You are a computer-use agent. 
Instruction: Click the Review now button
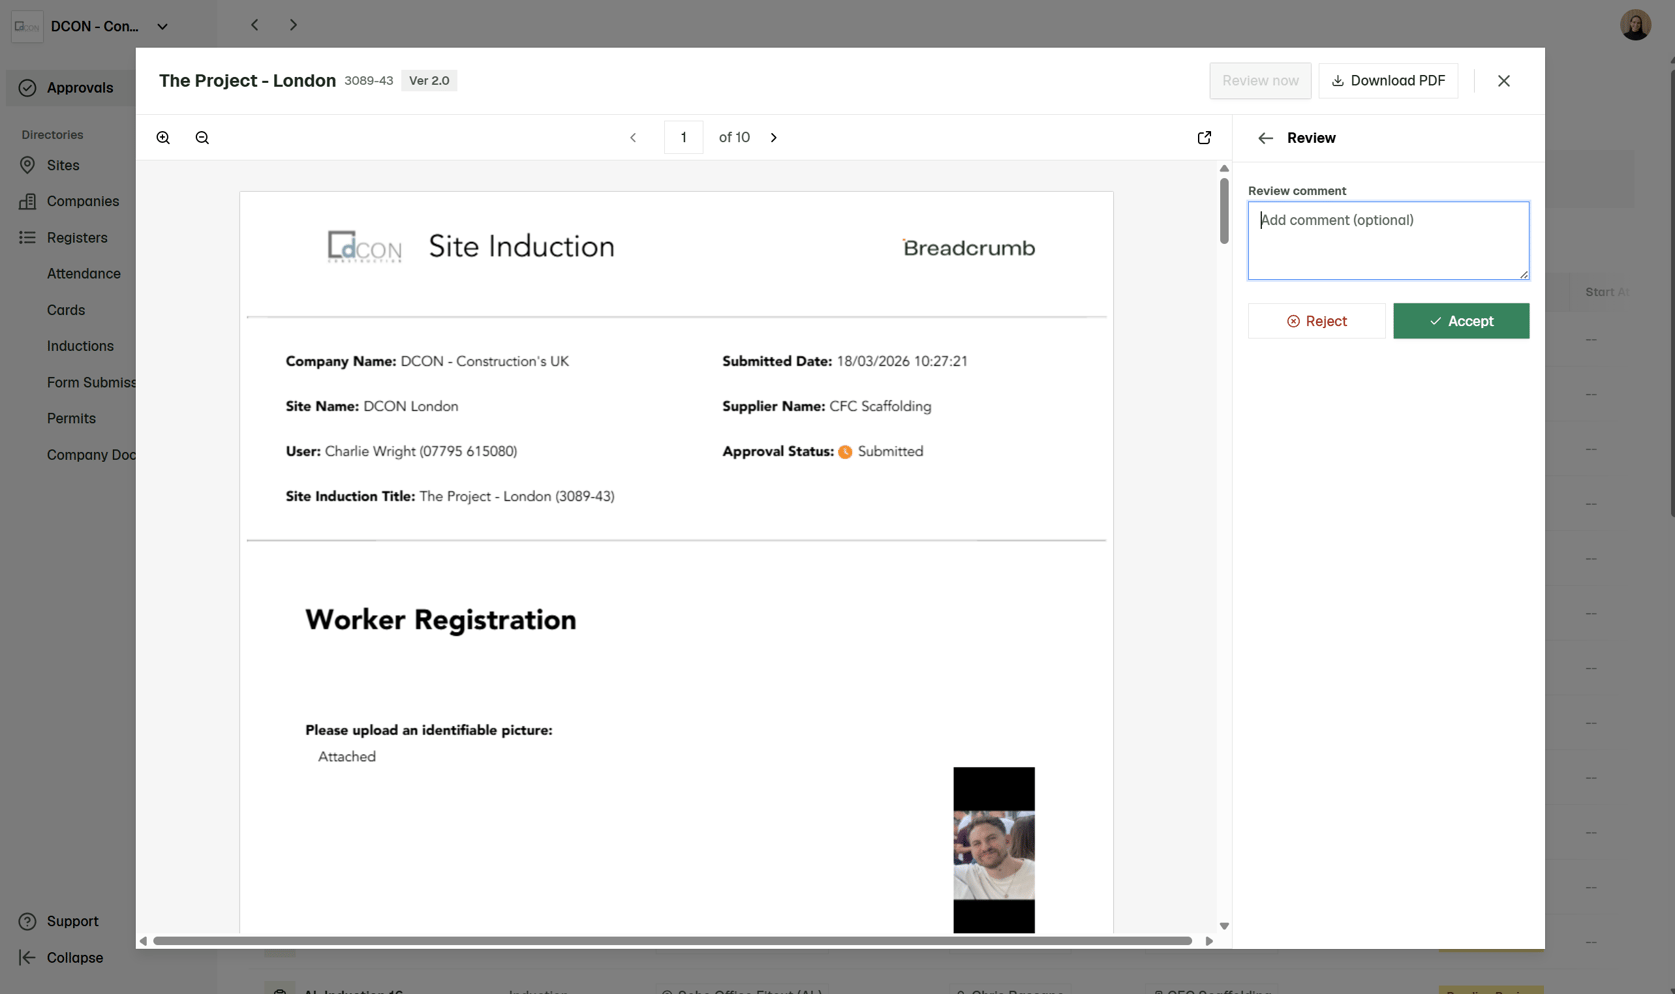tap(1260, 81)
